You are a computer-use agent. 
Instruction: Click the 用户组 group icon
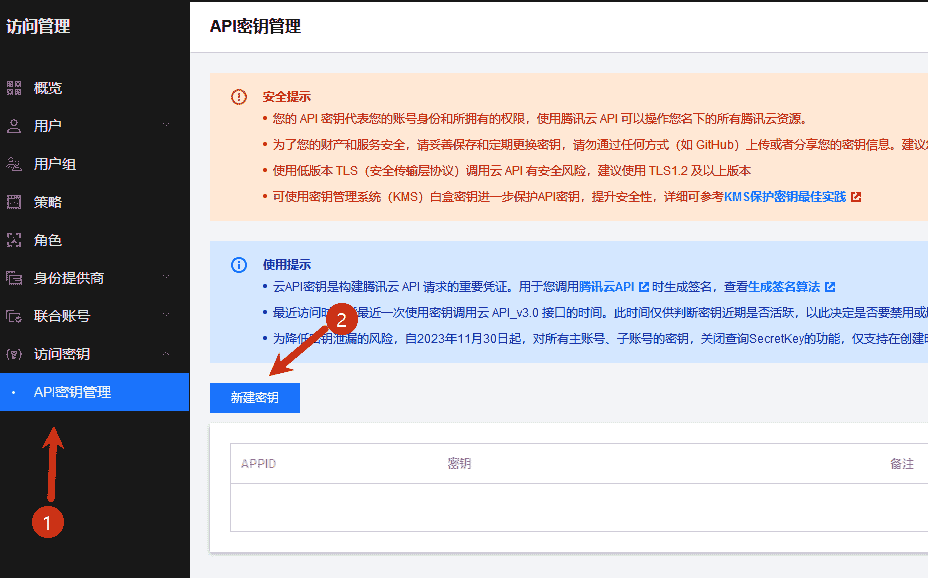pos(14,164)
